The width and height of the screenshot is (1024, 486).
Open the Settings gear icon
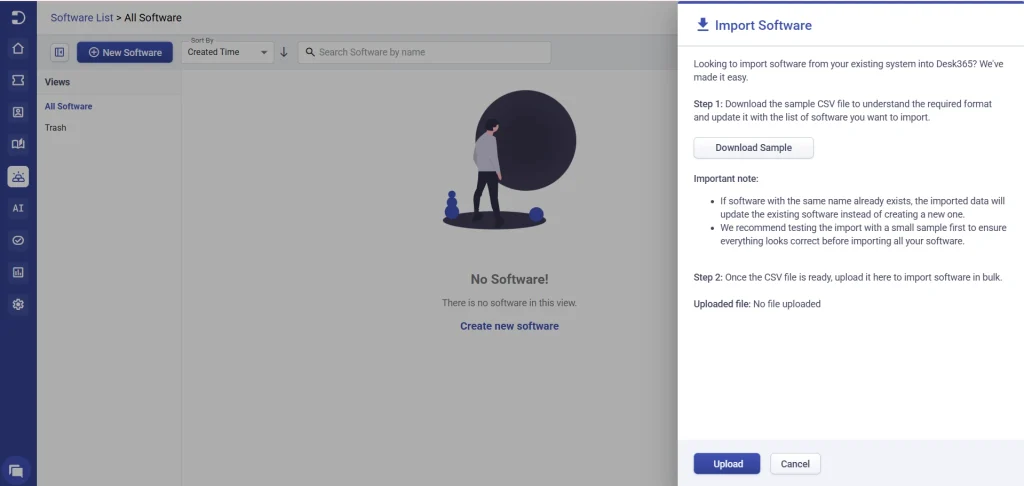click(x=18, y=304)
